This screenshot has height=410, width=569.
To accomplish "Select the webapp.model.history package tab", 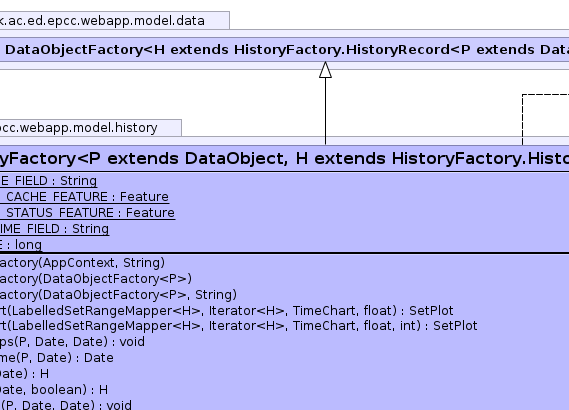I will (x=91, y=128).
